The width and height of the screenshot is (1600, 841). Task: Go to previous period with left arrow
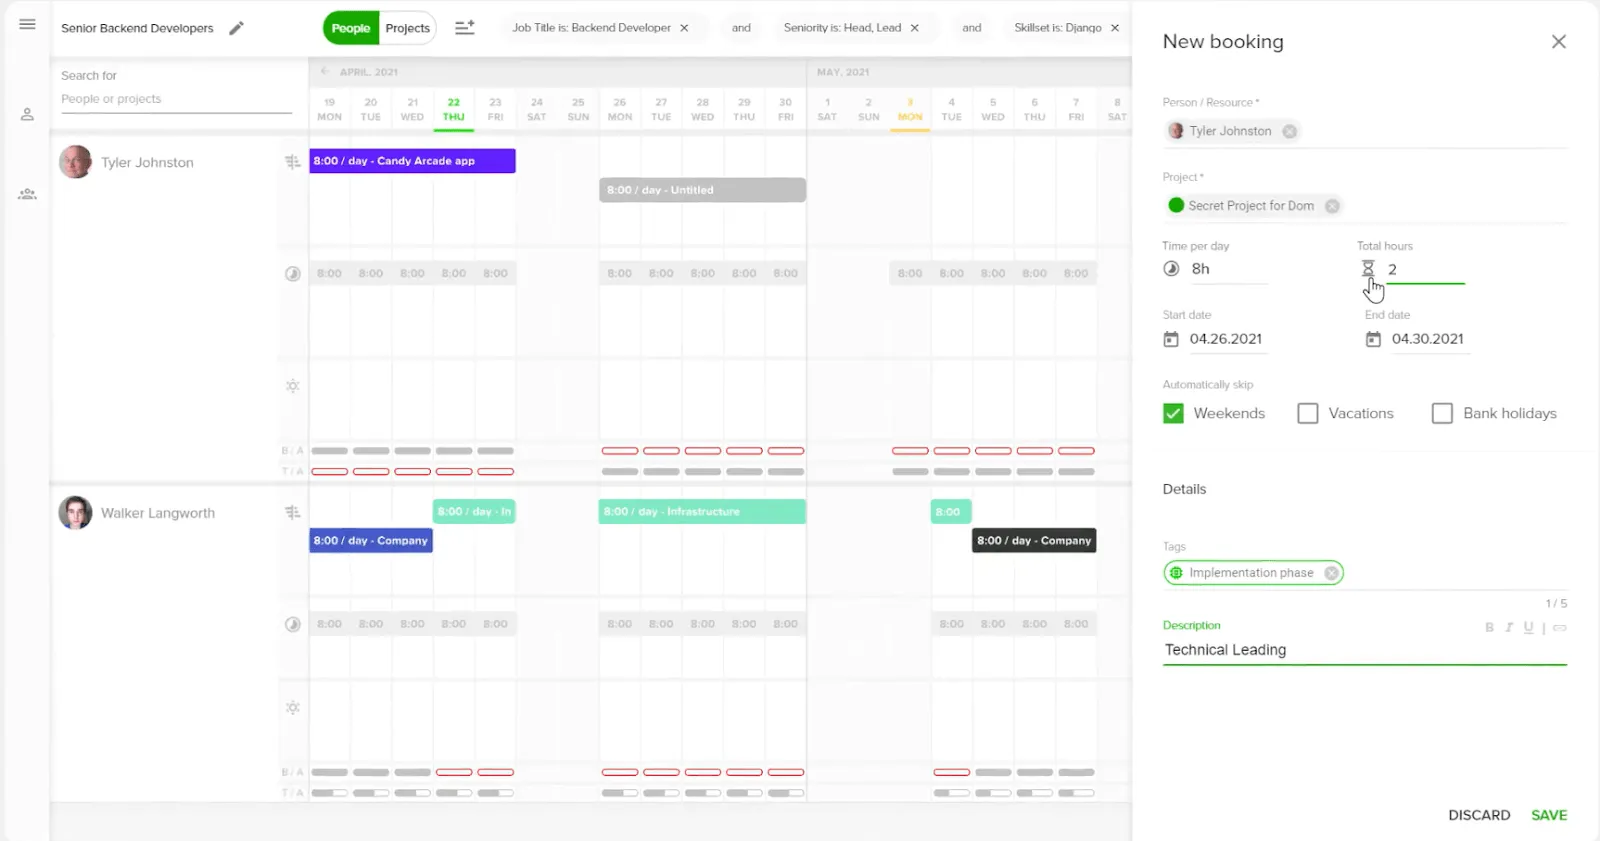[x=325, y=72]
